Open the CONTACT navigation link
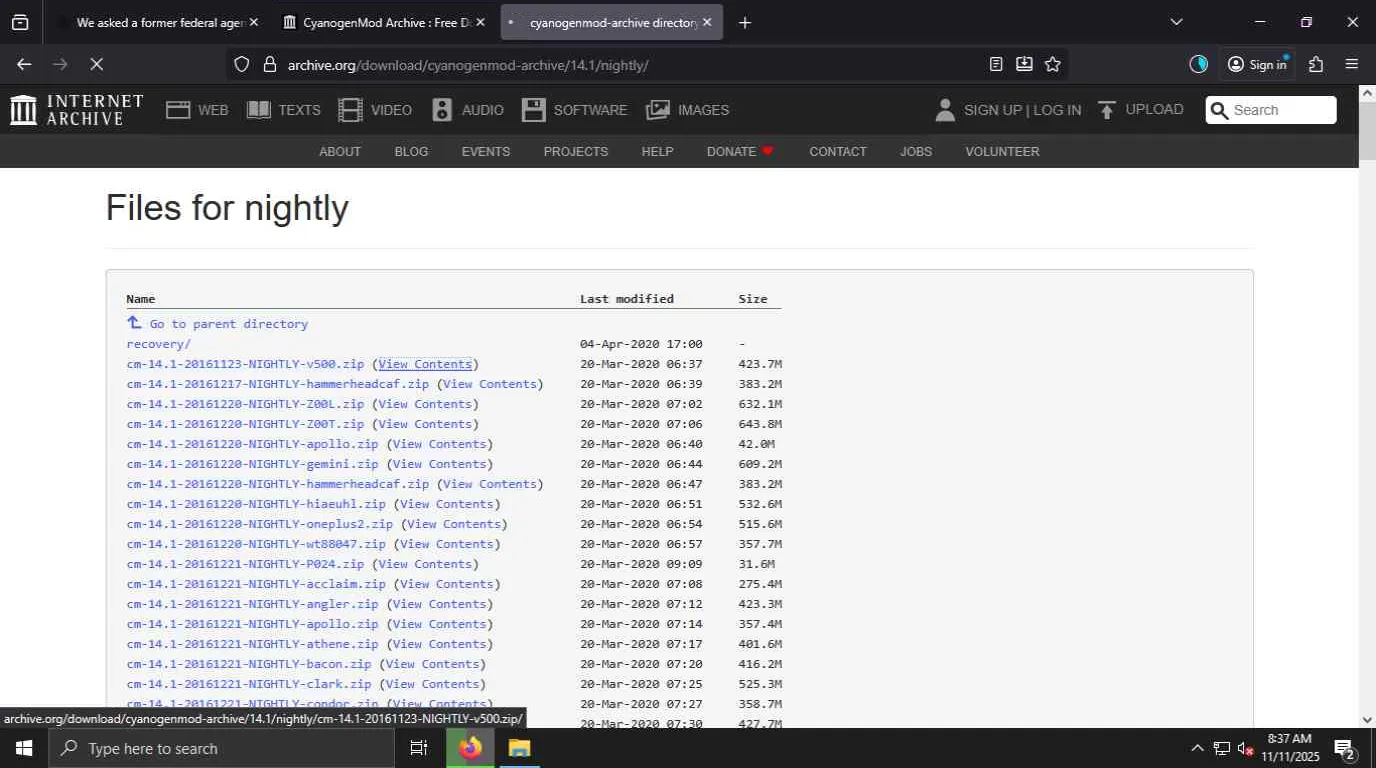 click(x=838, y=151)
